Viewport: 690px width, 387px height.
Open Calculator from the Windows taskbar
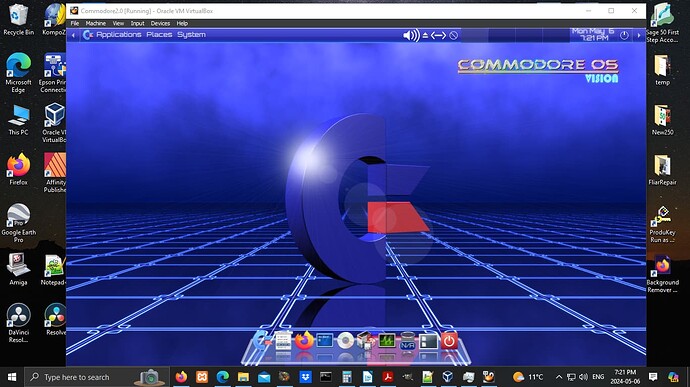coord(347,377)
